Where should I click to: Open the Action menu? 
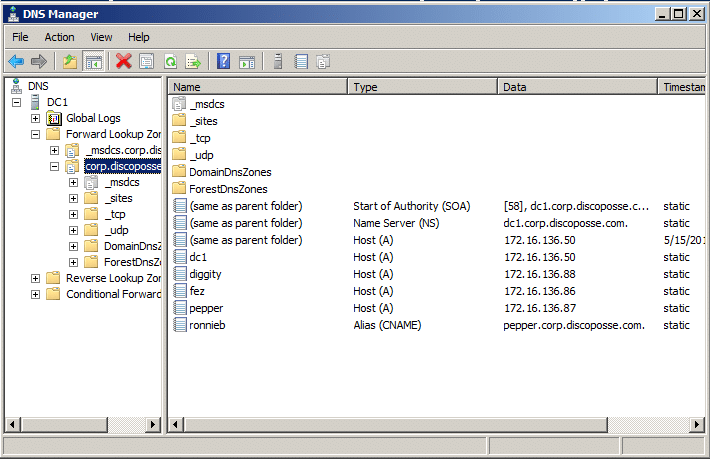[59, 37]
